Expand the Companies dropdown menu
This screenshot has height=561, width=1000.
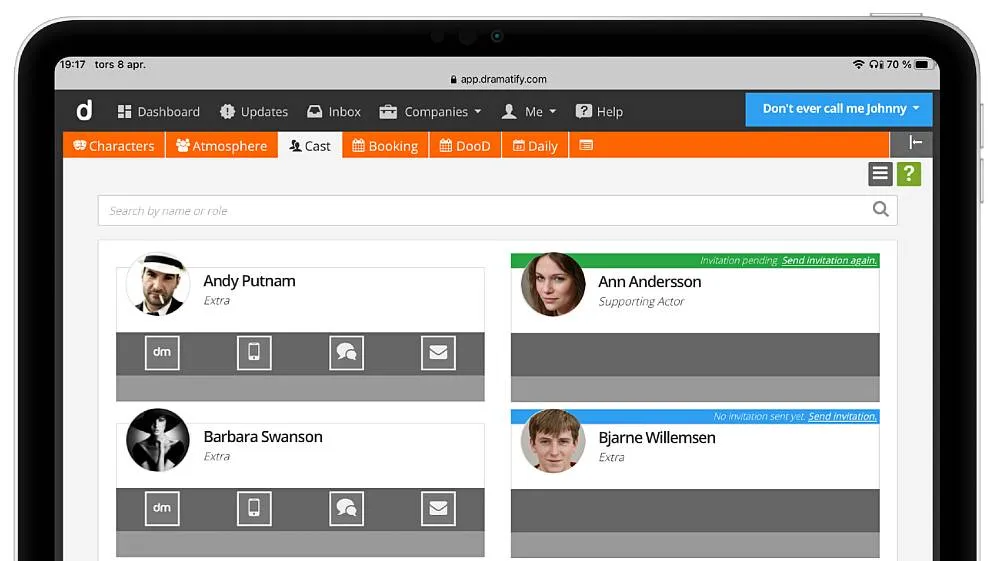point(430,112)
